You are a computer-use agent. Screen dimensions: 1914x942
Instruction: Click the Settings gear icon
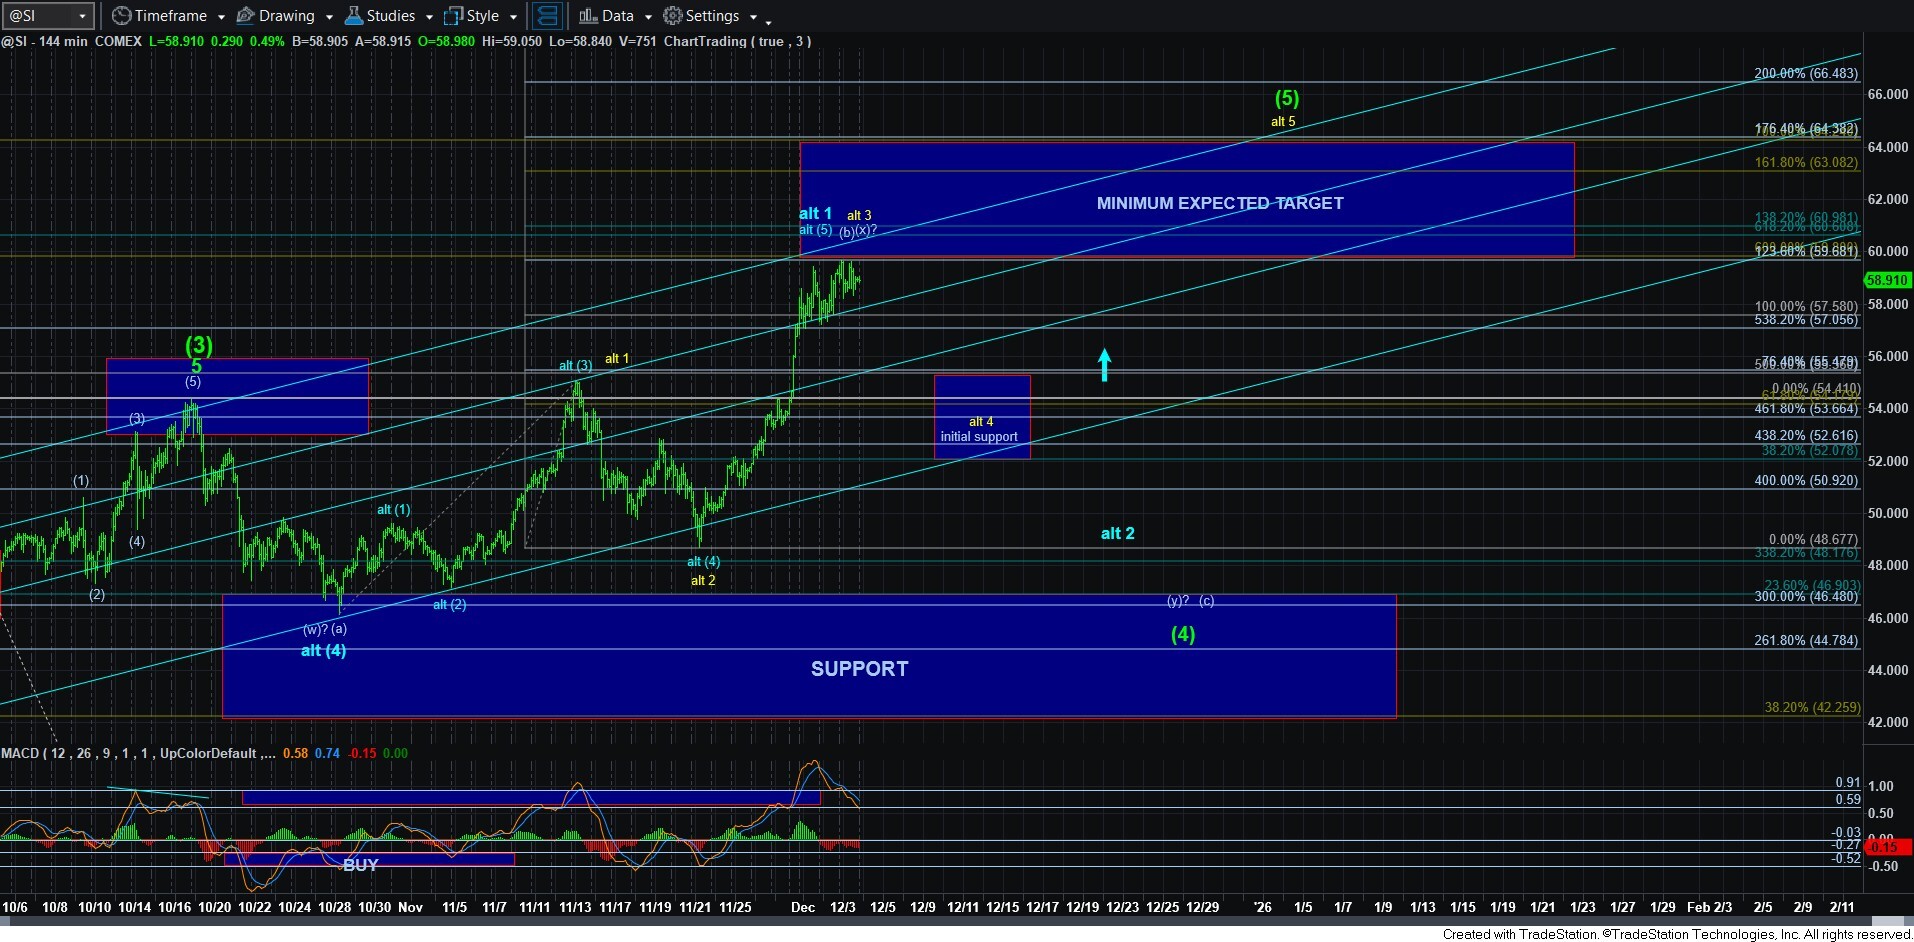(673, 16)
